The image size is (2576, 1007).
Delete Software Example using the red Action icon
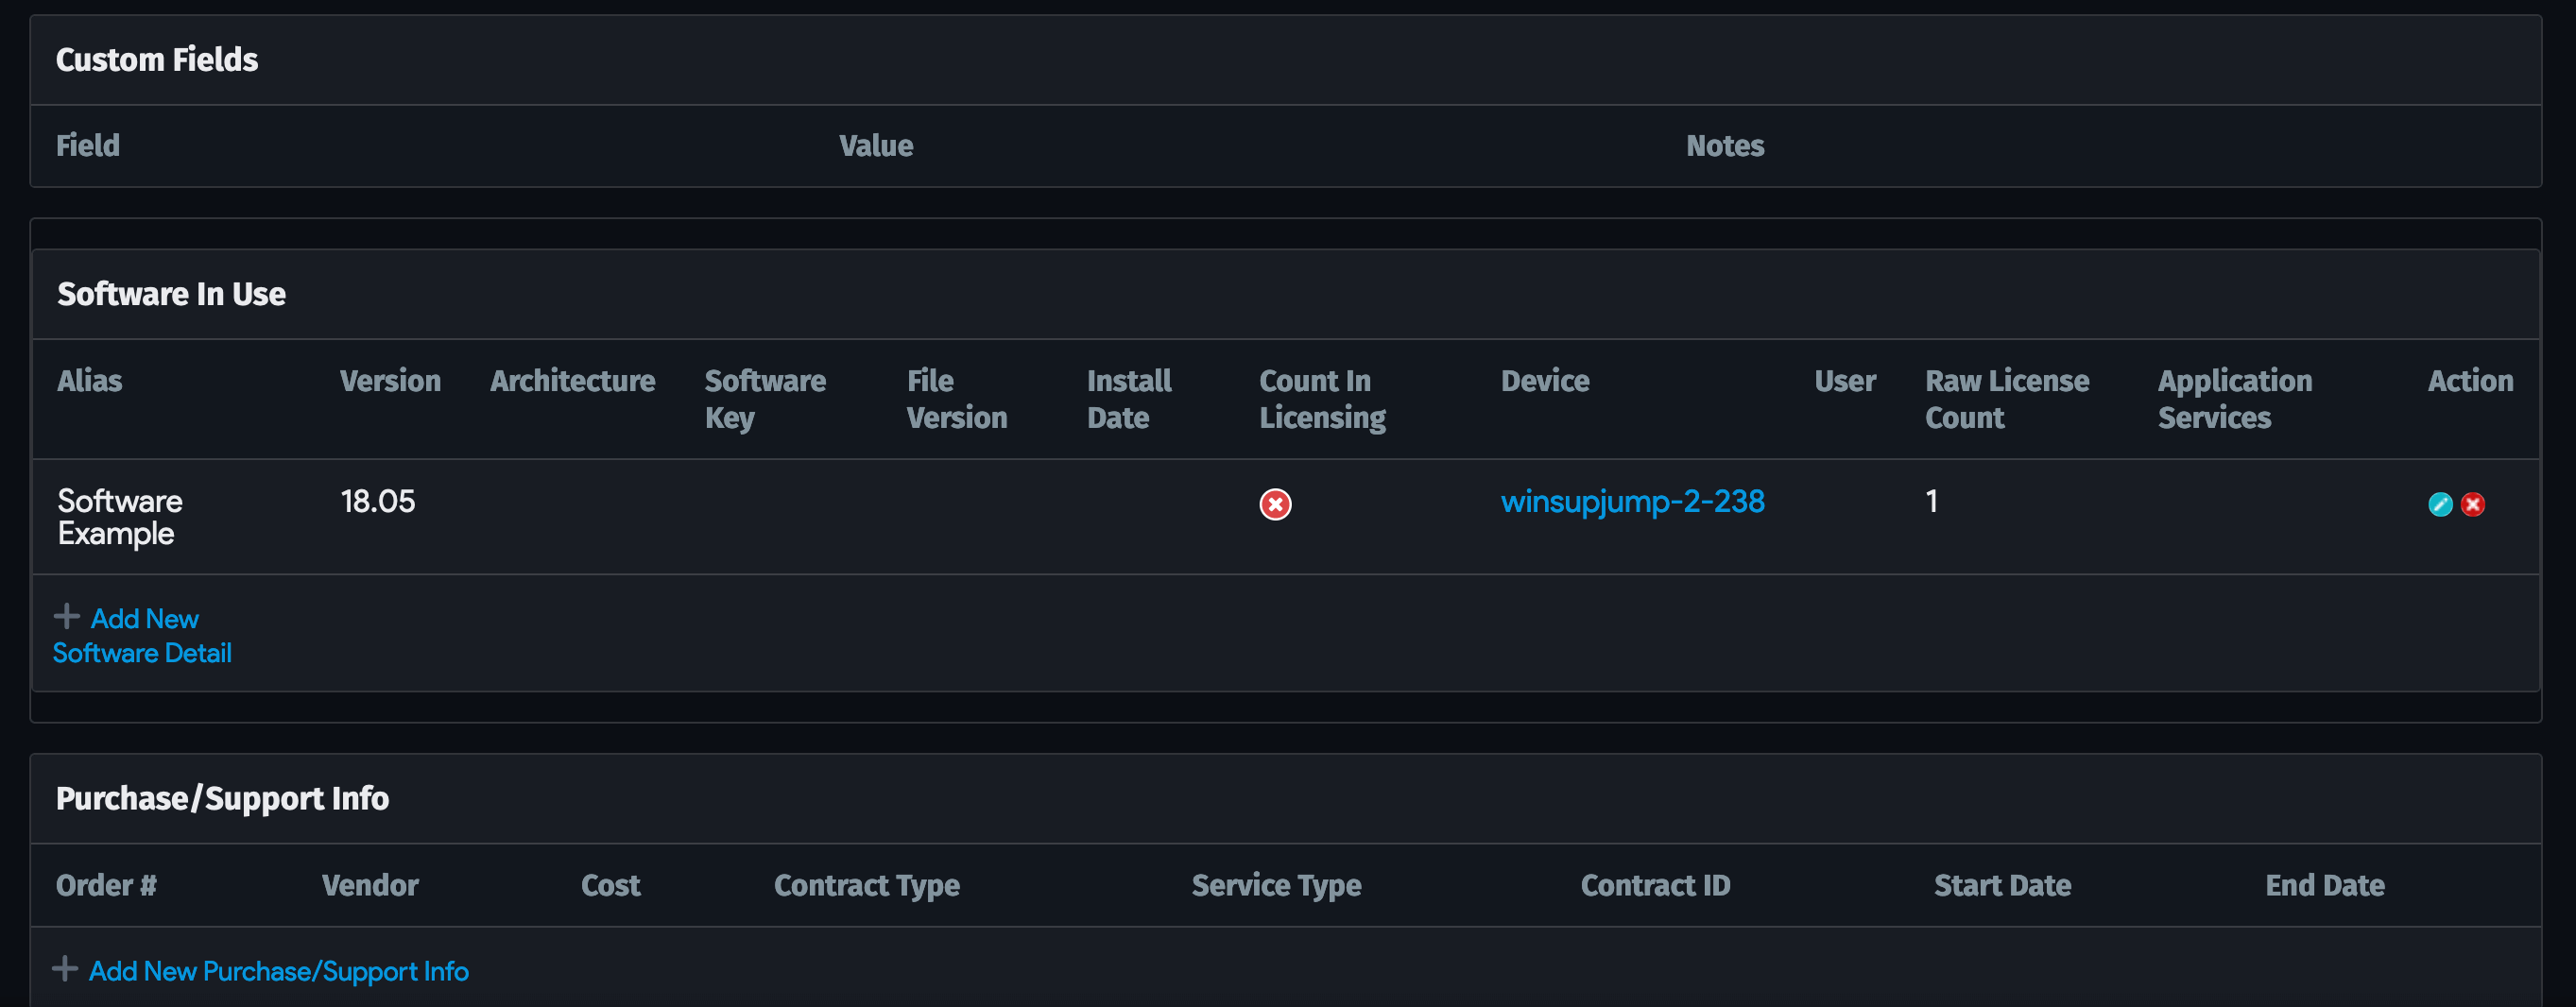pos(2472,504)
